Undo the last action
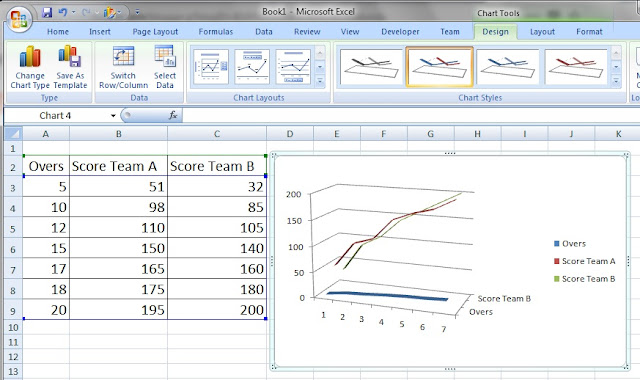Image resolution: width=640 pixels, height=380 pixels. 62,13
